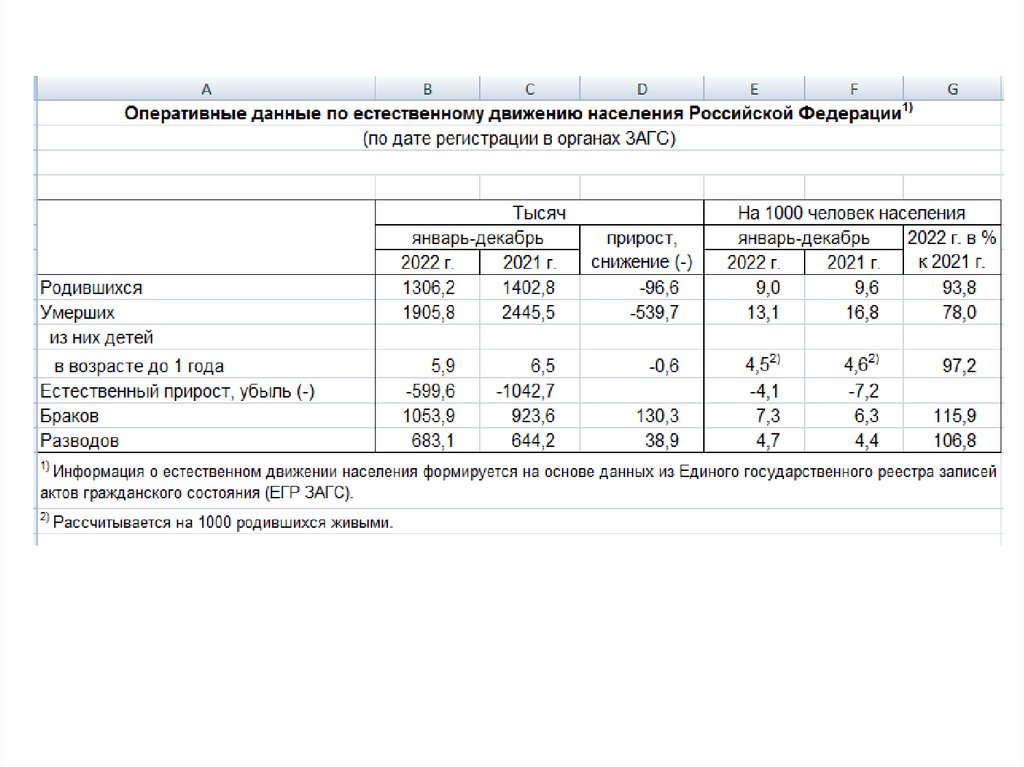
Task: Click cell value 93,8
Action: [x=959, y=287]
